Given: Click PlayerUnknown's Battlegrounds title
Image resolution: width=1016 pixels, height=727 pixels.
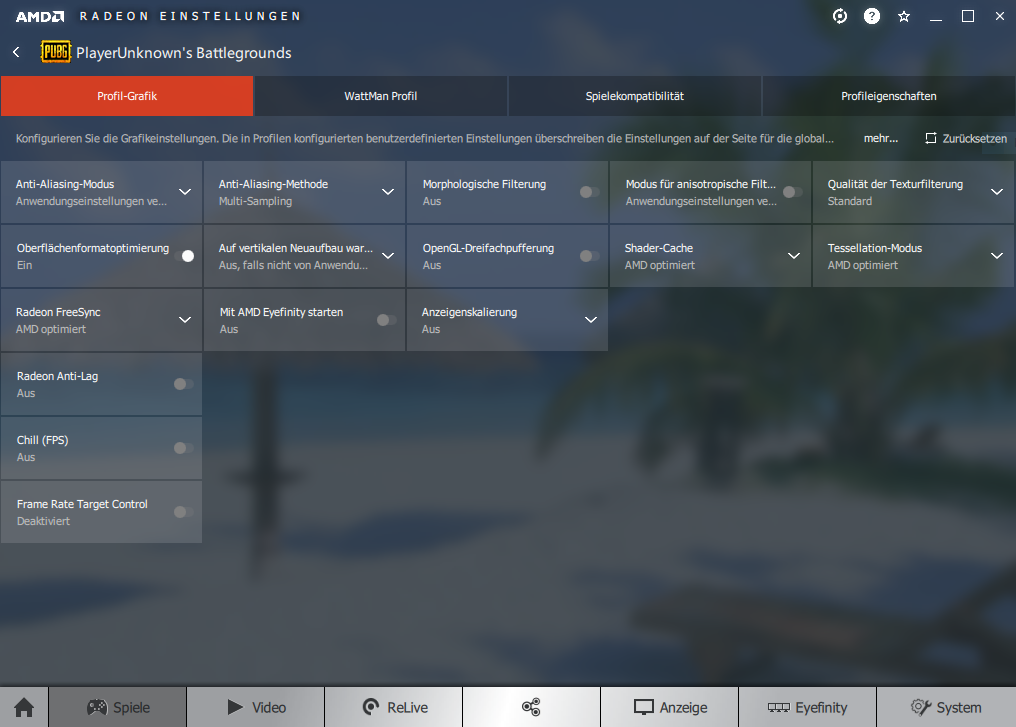Looking at the screenshot, I should tap(183, 52).
